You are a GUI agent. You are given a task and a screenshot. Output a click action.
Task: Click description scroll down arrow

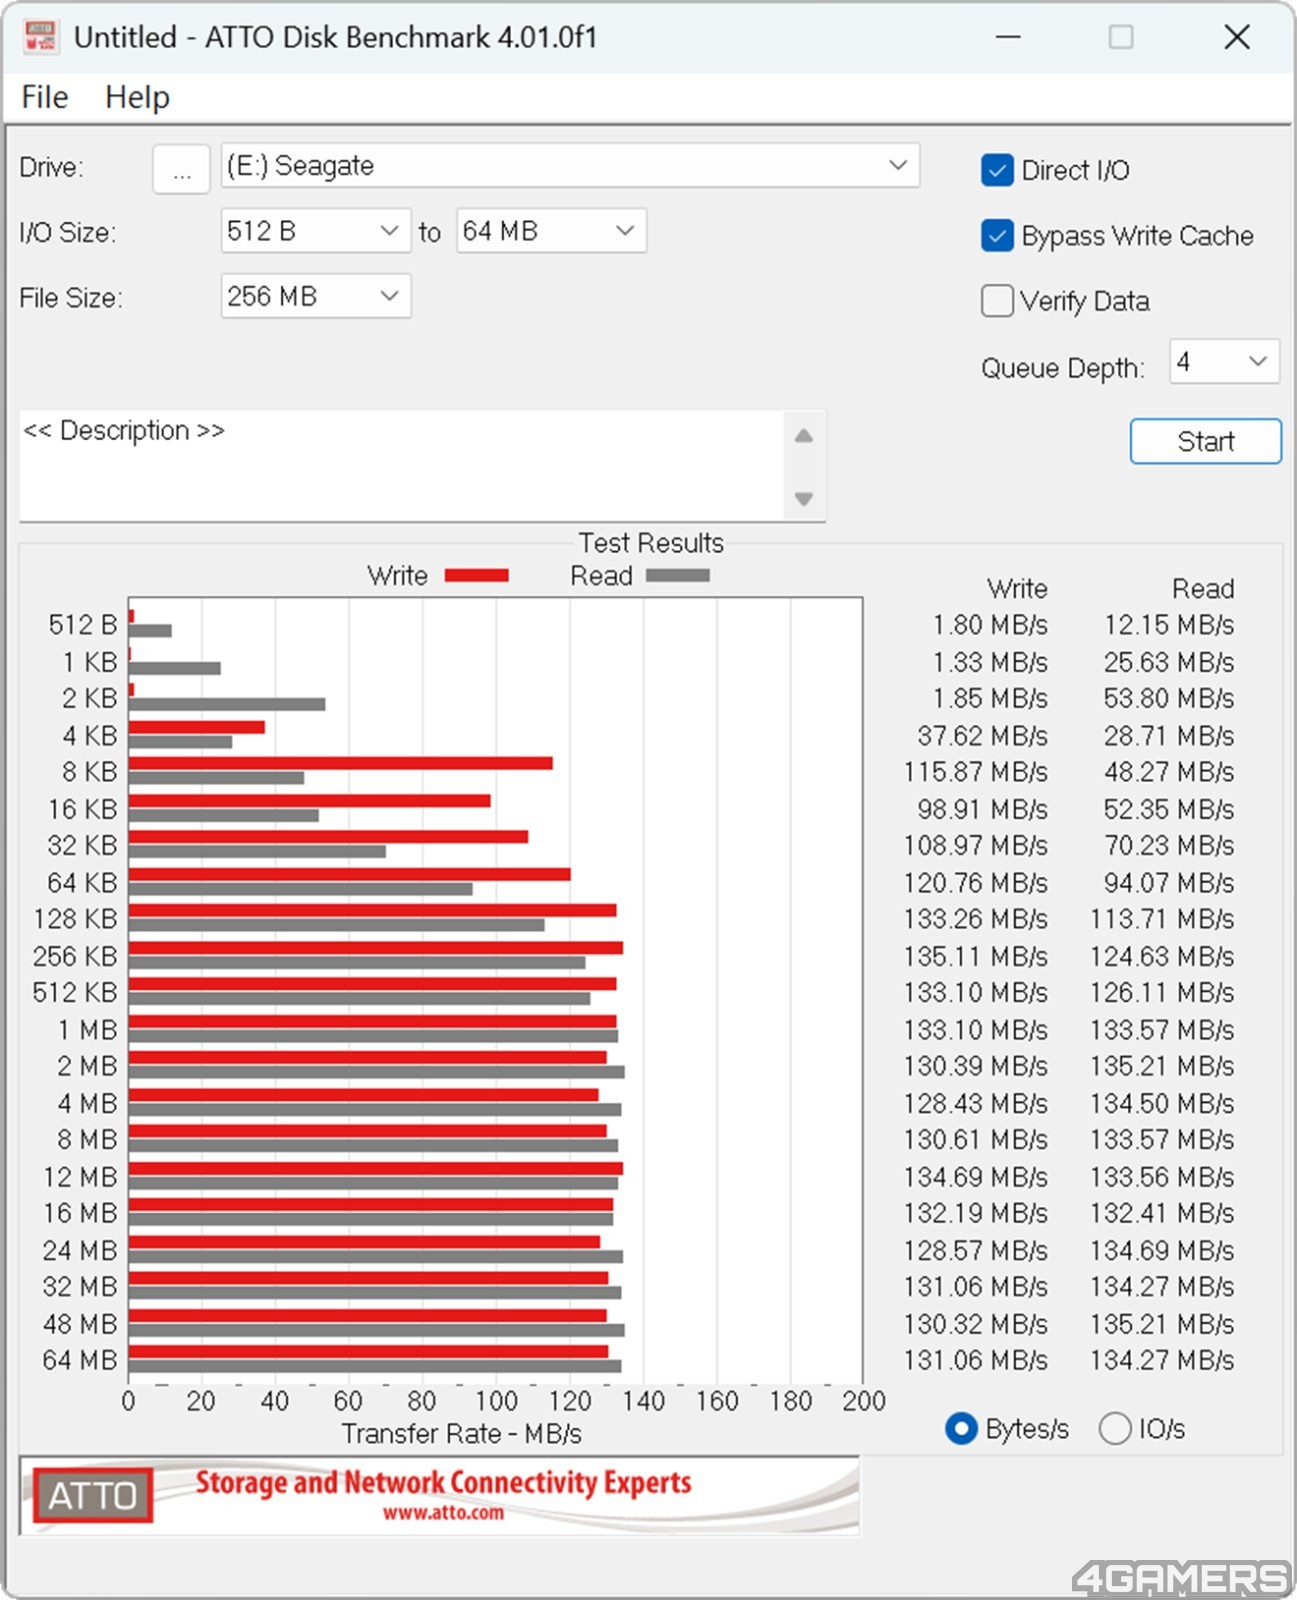803,498
